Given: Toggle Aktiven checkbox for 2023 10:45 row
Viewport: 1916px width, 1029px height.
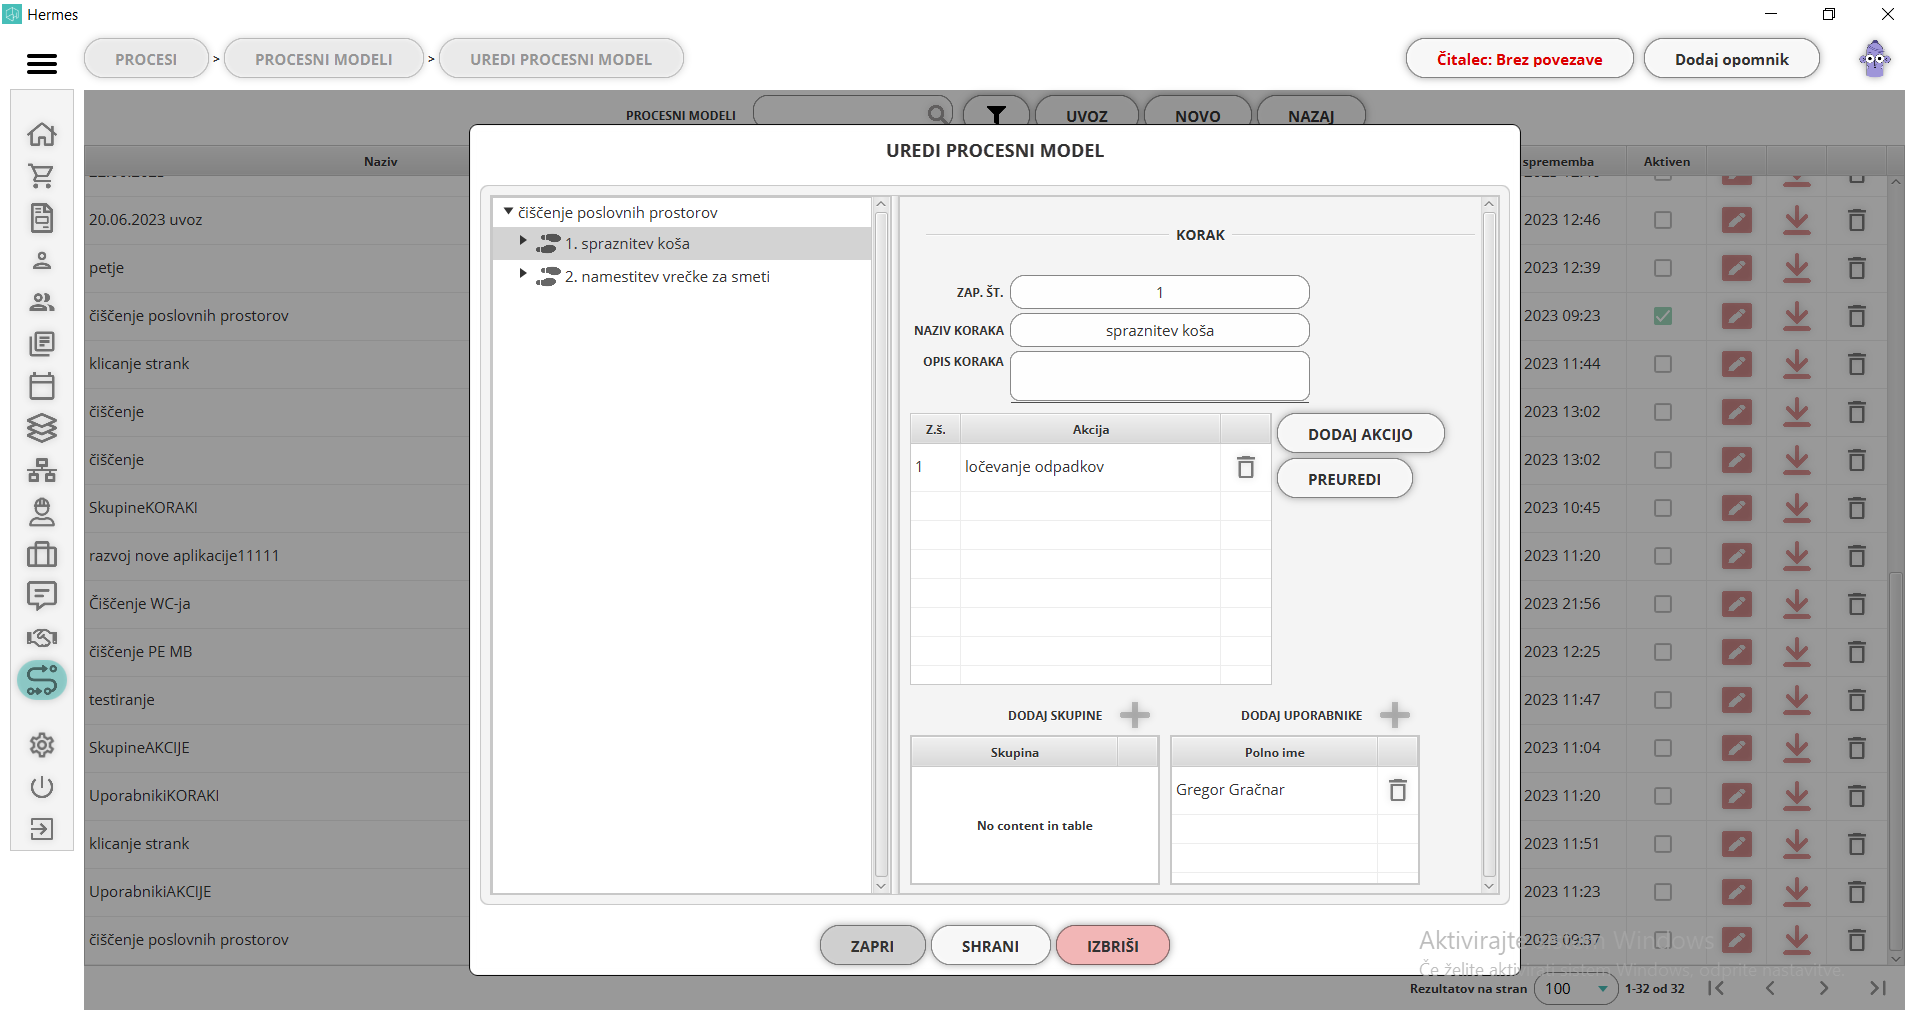Looking at the screenshot, I should click(x=1663, y=508).
